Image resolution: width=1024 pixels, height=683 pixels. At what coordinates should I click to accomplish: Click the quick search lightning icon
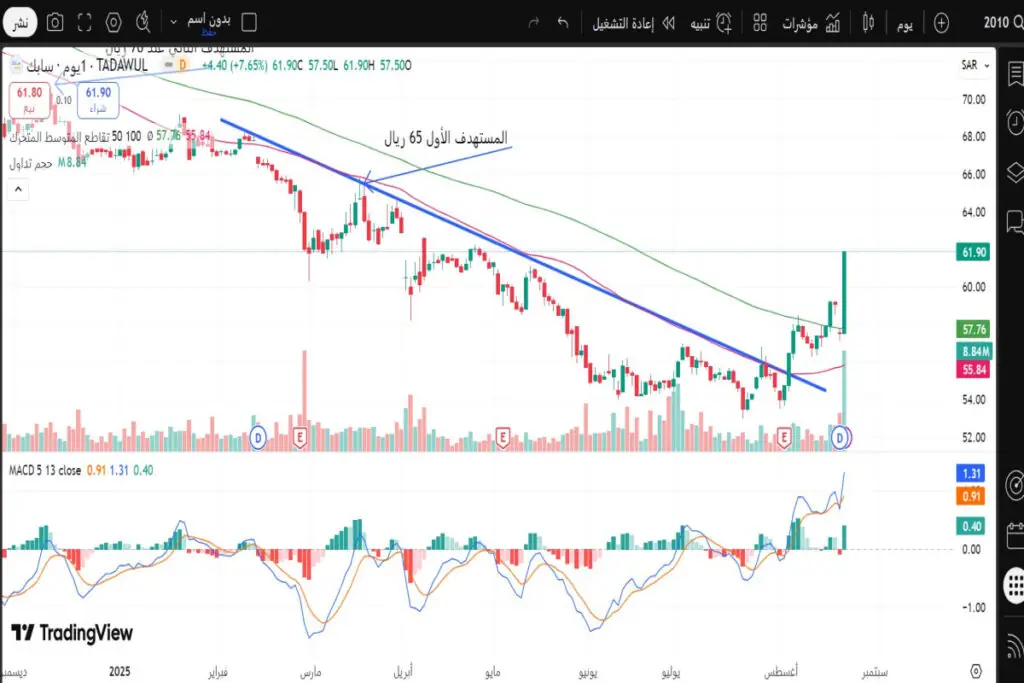(143, 21)
